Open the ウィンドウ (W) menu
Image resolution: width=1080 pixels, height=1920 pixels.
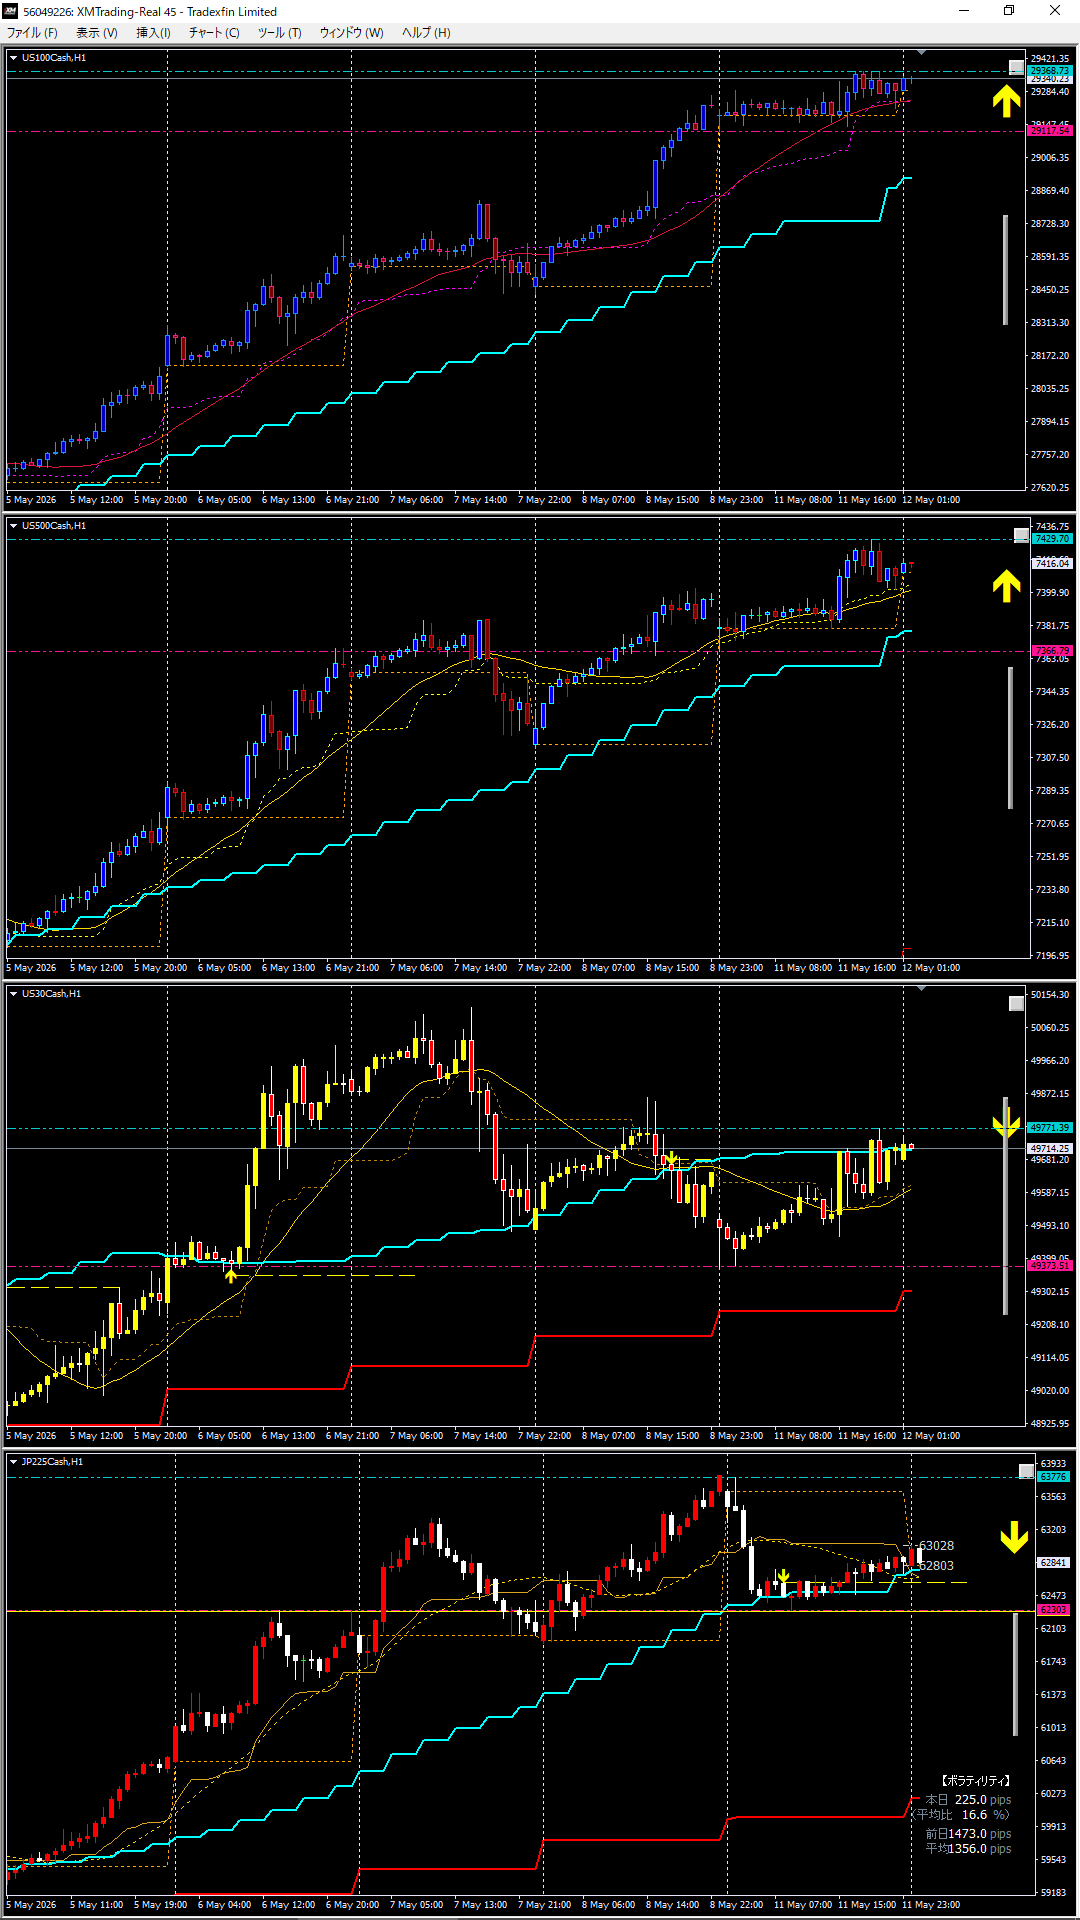pos(351,33)
